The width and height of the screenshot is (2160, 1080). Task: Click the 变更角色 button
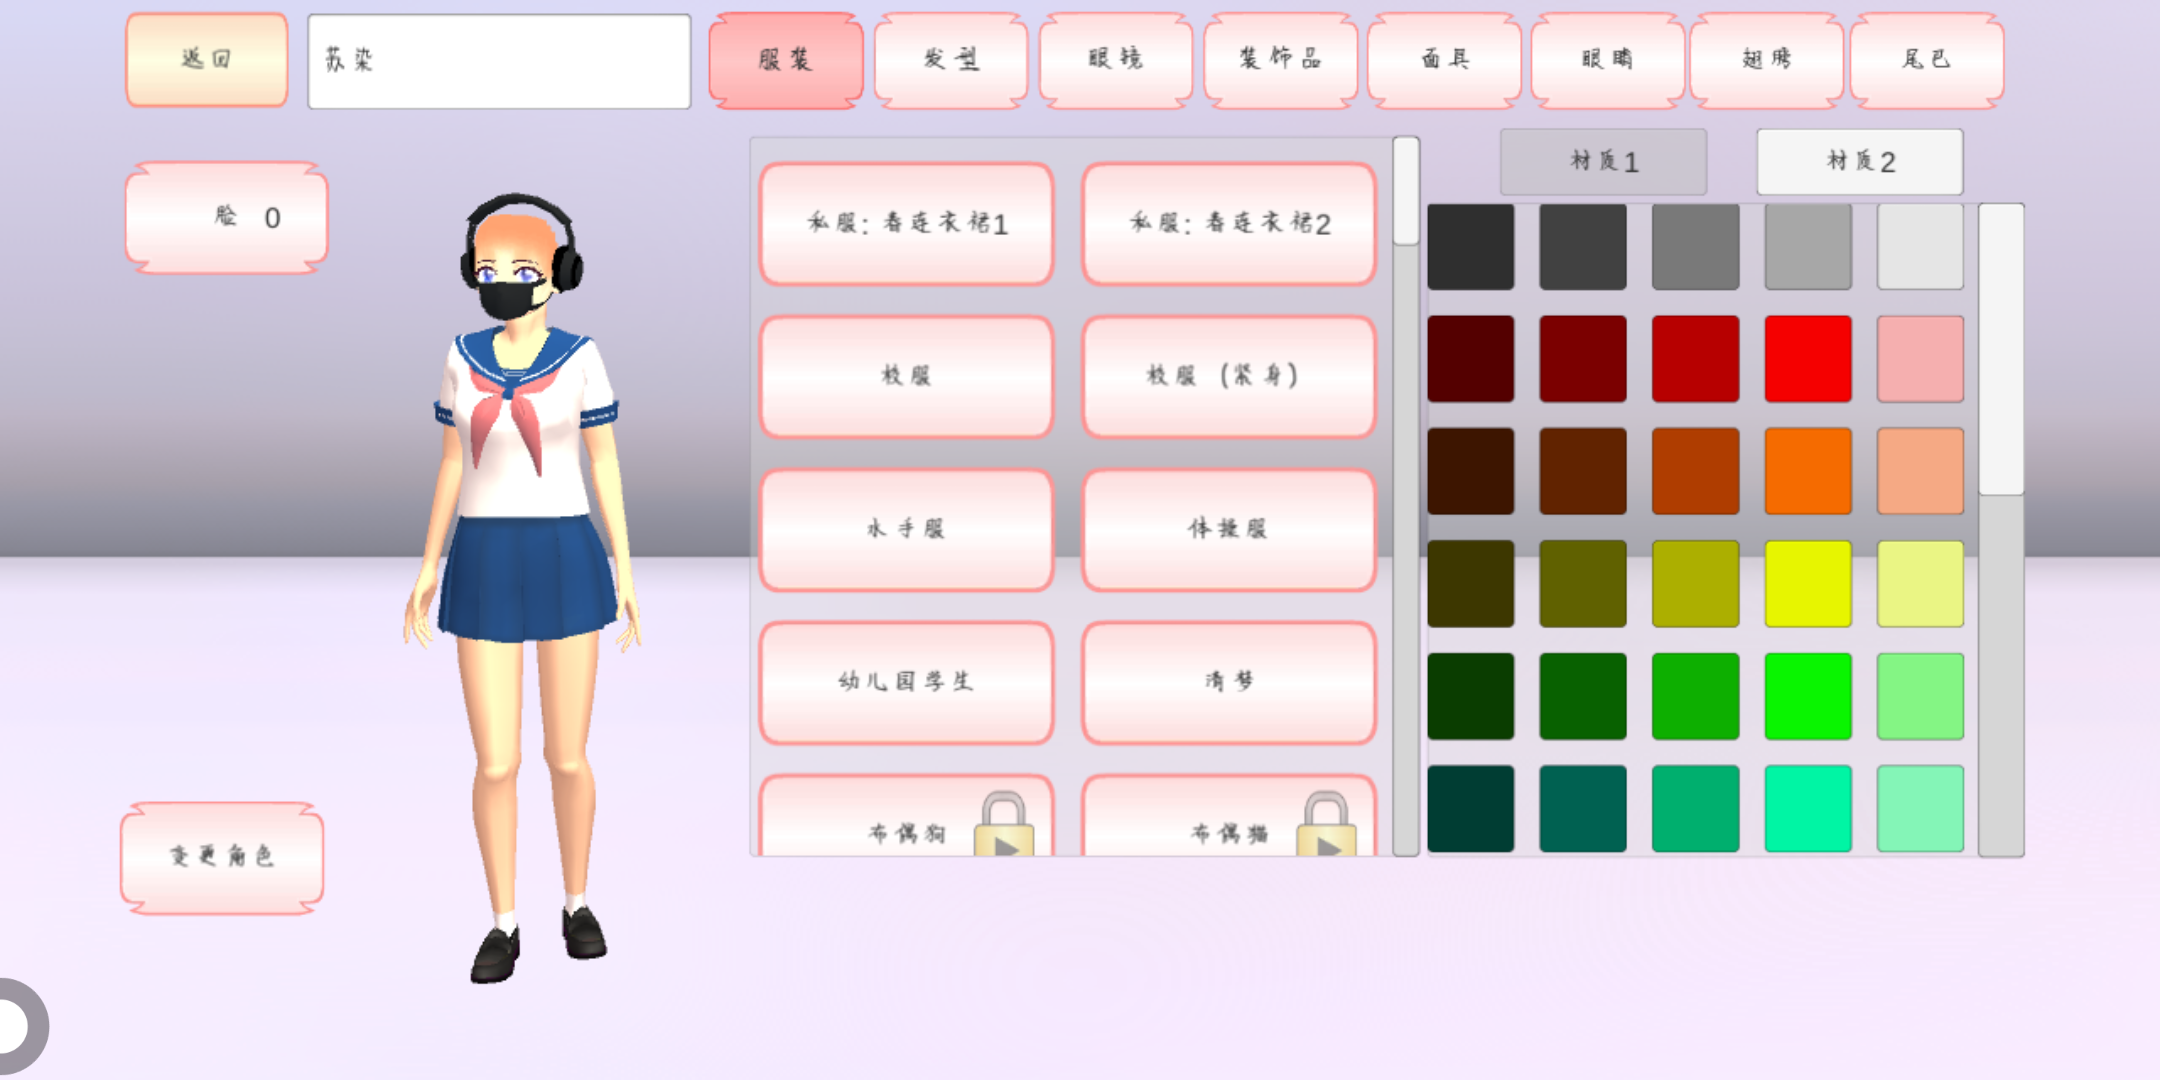click(x=222, y=857)
